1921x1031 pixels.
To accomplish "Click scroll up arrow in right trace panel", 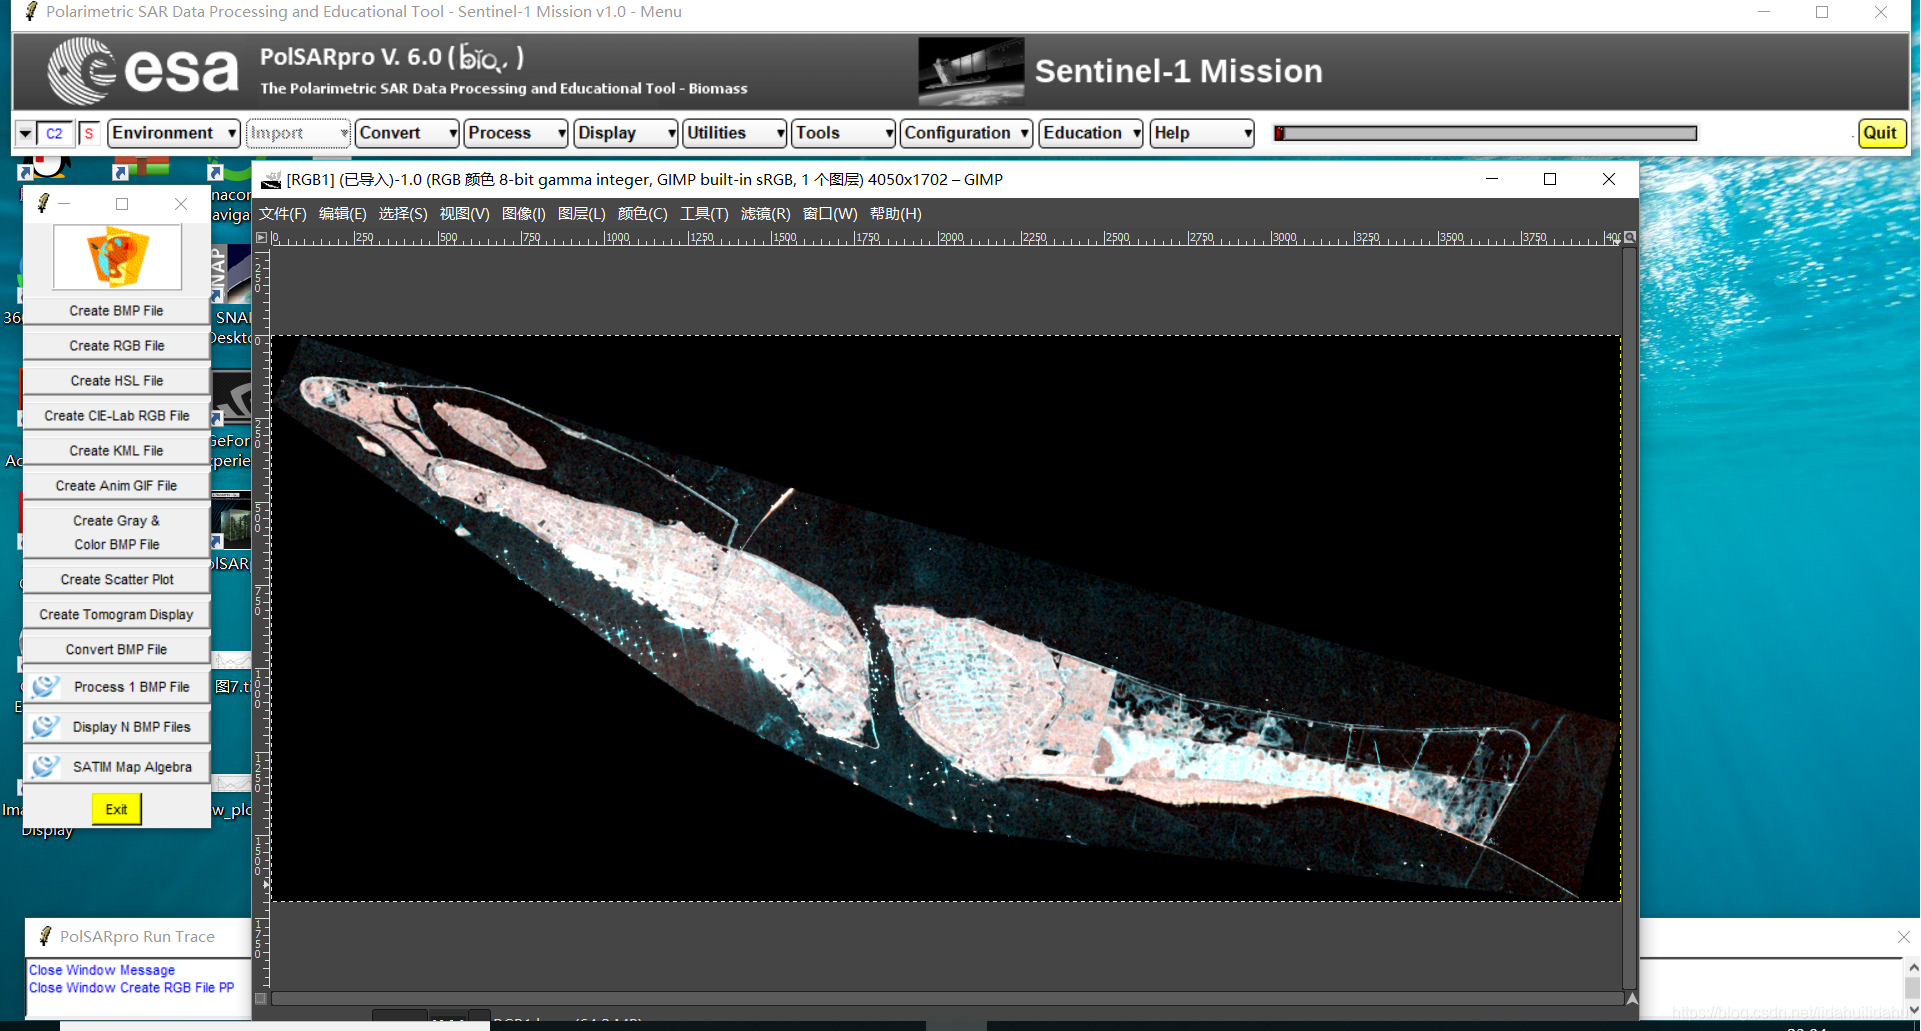I will [1913, 968].
